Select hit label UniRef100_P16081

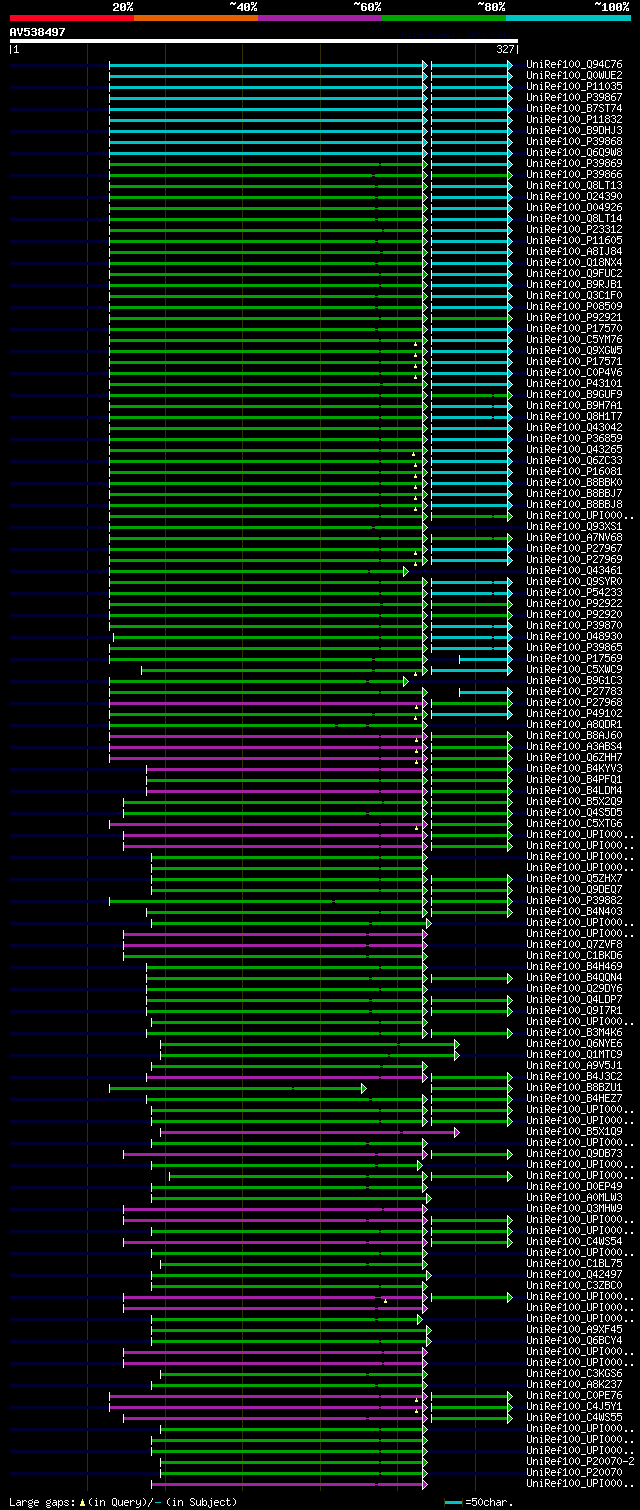point(574,471)
